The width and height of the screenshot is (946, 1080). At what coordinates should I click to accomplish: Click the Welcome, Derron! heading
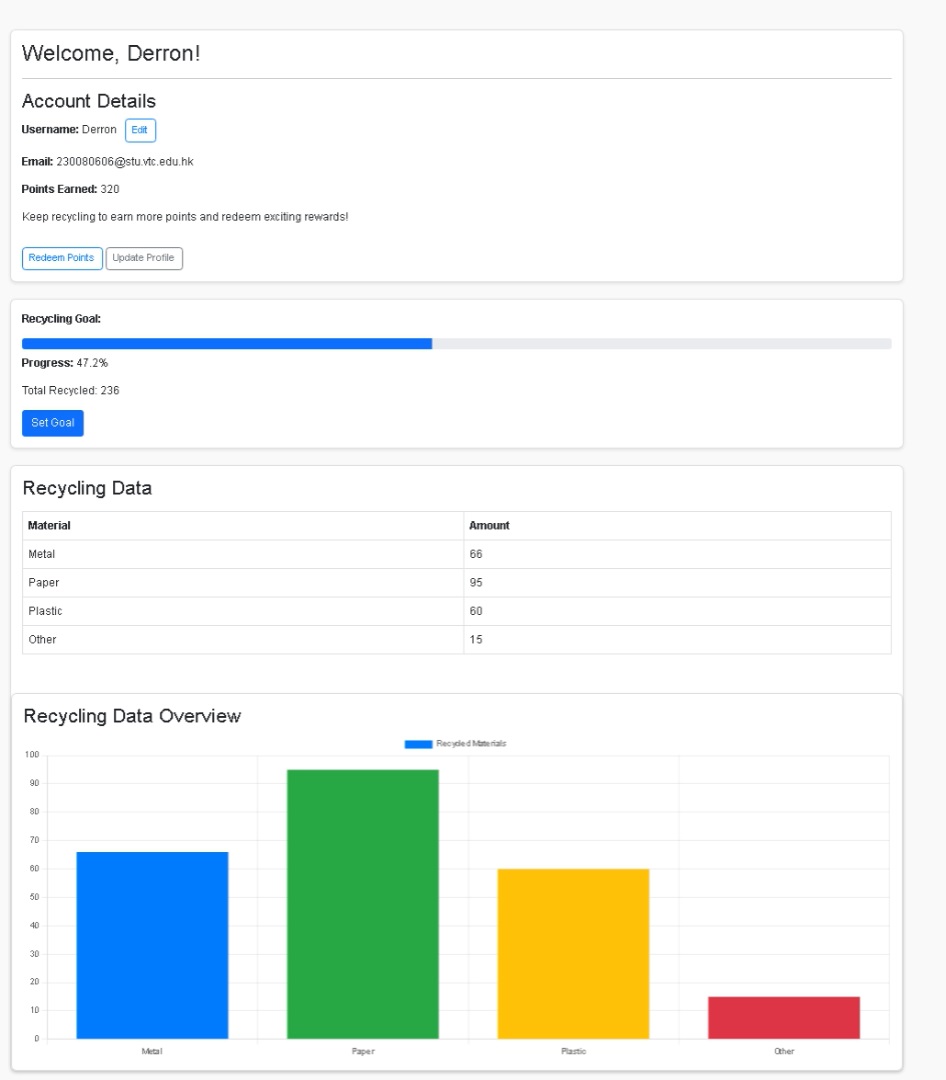(x=111, y=54)
